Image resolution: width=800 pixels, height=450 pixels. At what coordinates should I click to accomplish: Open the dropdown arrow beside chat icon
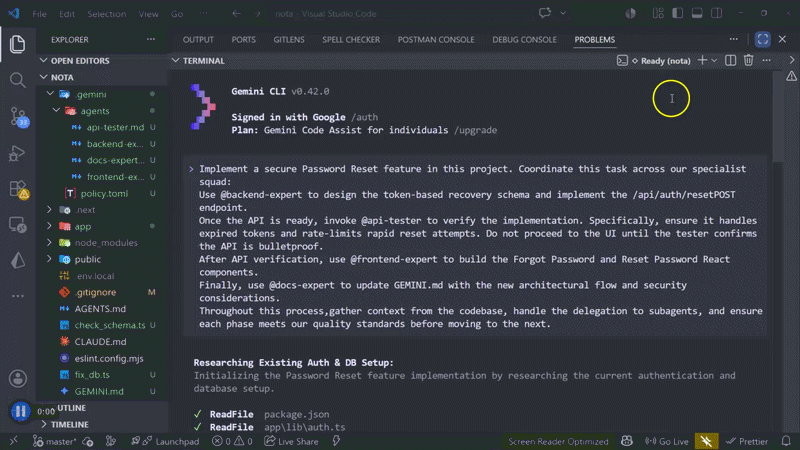point(563,13)
